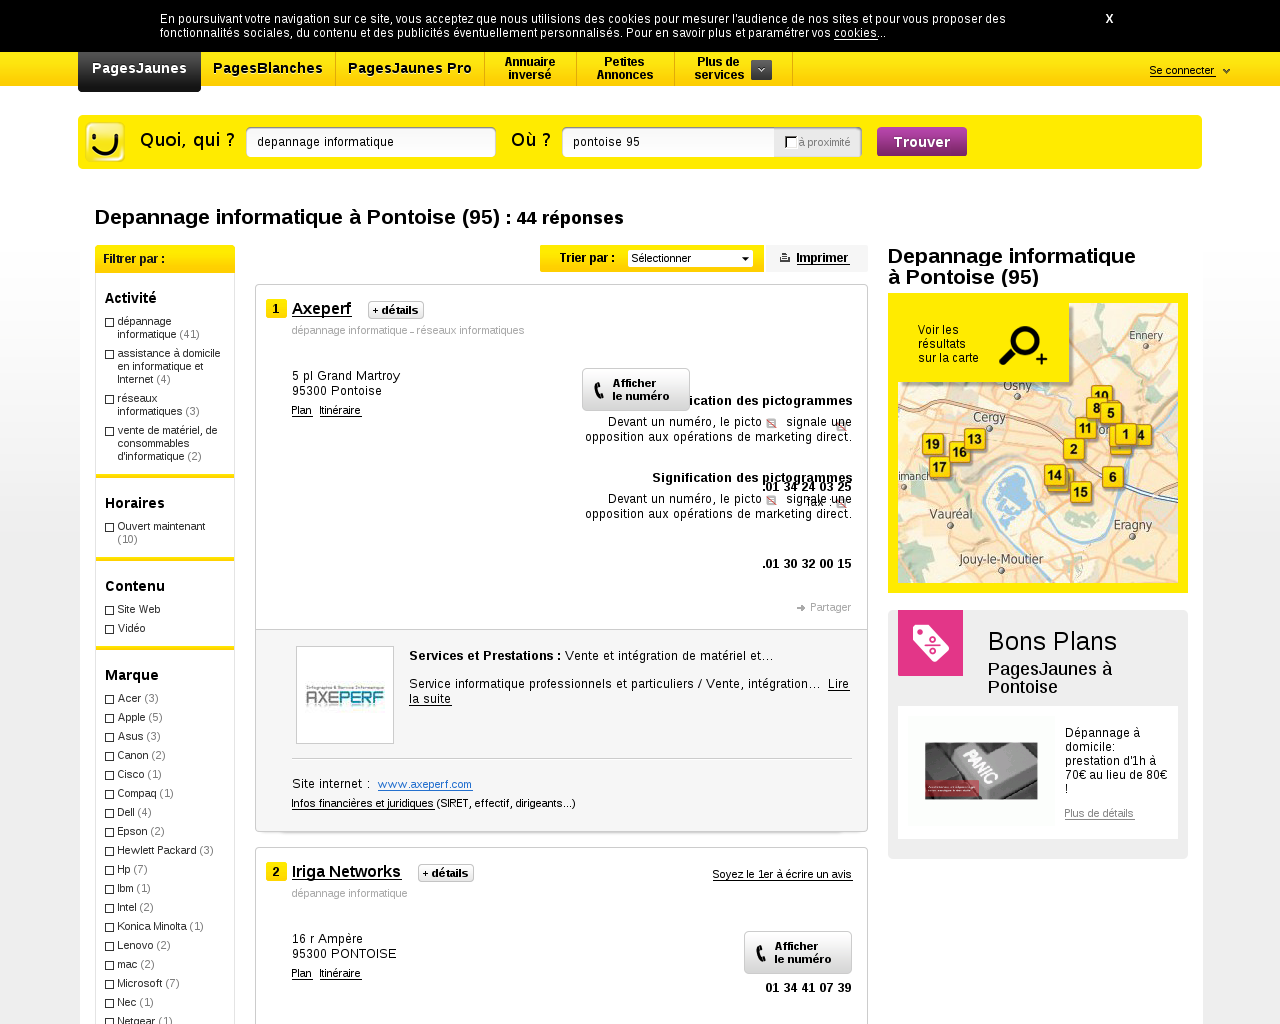The height and width of the screenshot is (1024, 1280).
Task: Click the Axeperf company logo thumbnail
Action: [x=345, y=695]
